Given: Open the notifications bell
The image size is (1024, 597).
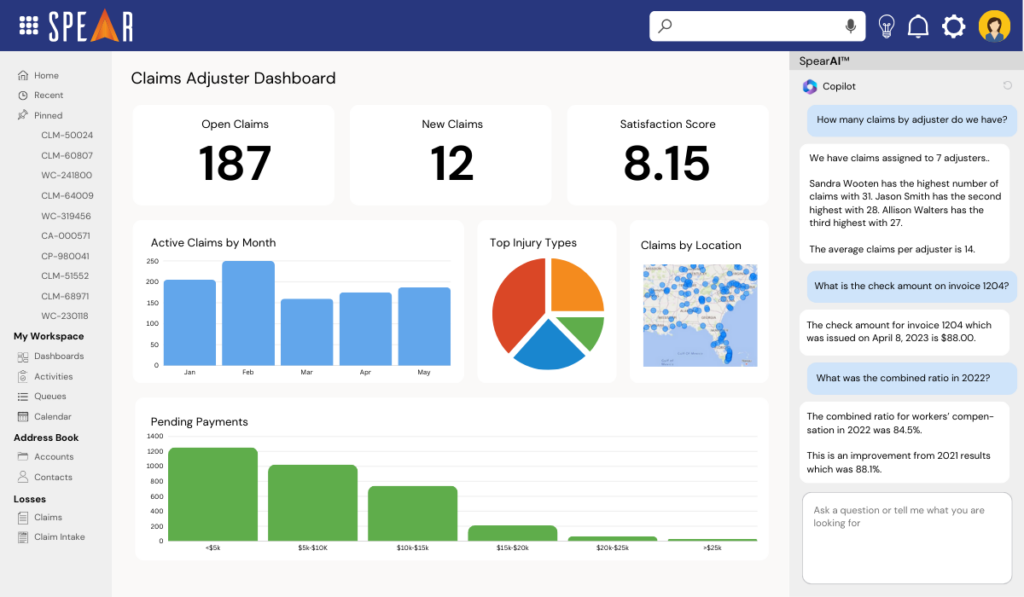Looking at the screenshot, I should [917, 26].
